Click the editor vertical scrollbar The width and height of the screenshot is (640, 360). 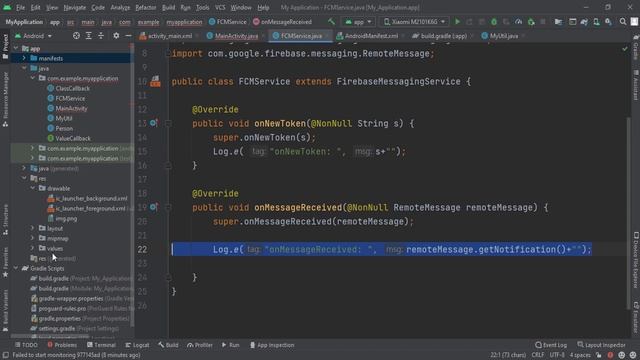[x=628, y=212]
